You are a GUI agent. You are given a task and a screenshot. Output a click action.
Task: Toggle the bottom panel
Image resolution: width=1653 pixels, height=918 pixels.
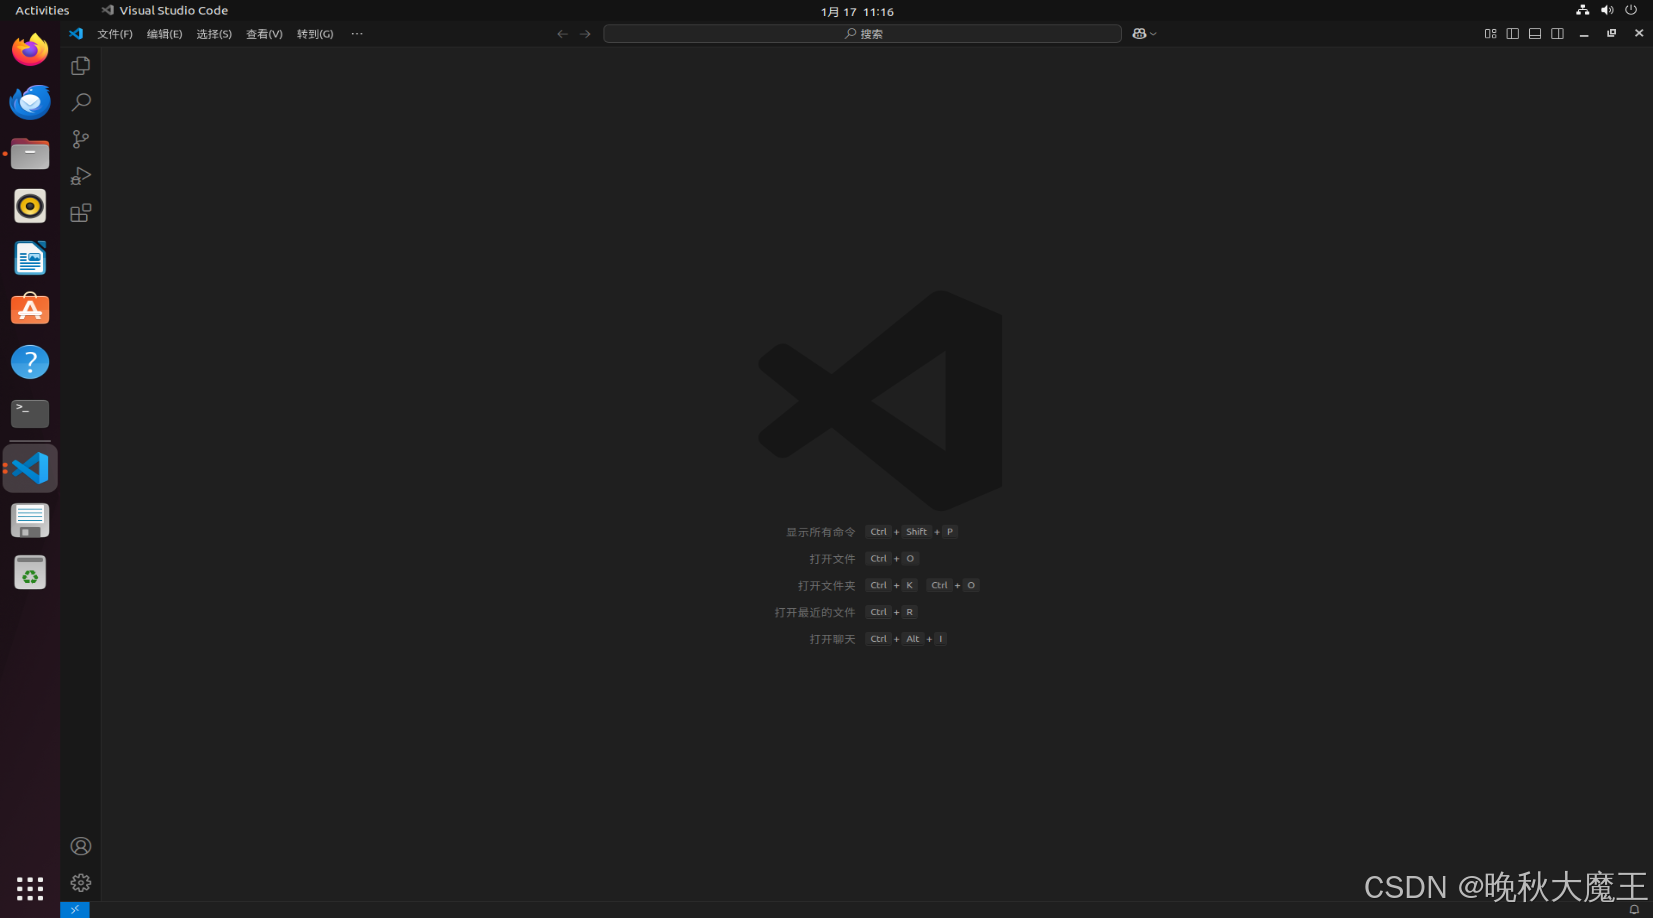coord(1535,33)
